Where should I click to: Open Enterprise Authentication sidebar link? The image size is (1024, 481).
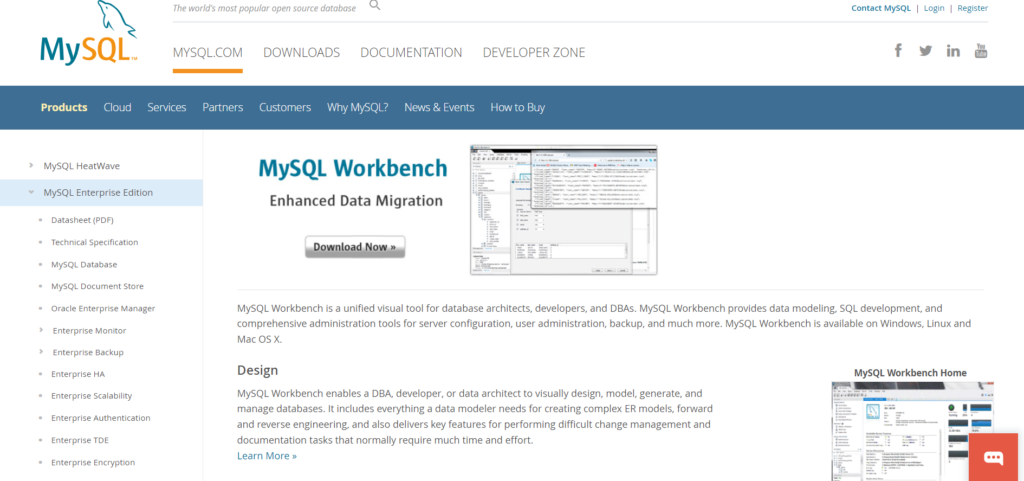101,418
